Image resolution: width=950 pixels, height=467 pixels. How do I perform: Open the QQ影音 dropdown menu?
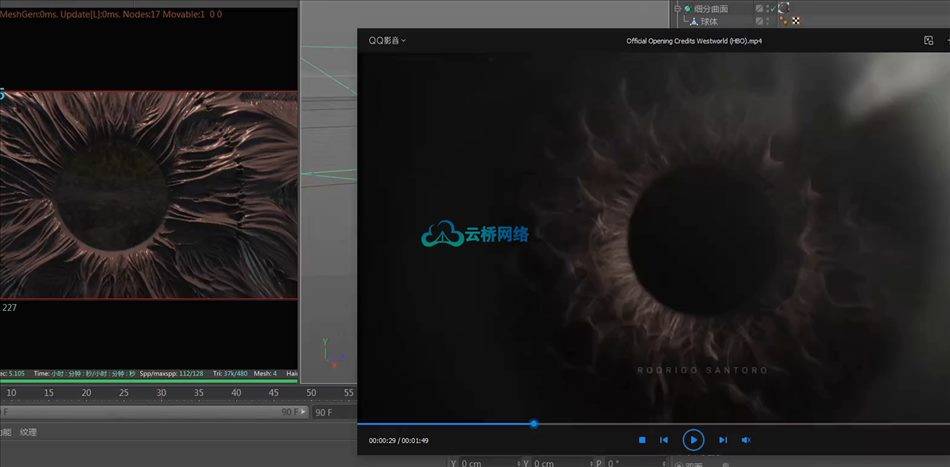[x=387, y=41]
